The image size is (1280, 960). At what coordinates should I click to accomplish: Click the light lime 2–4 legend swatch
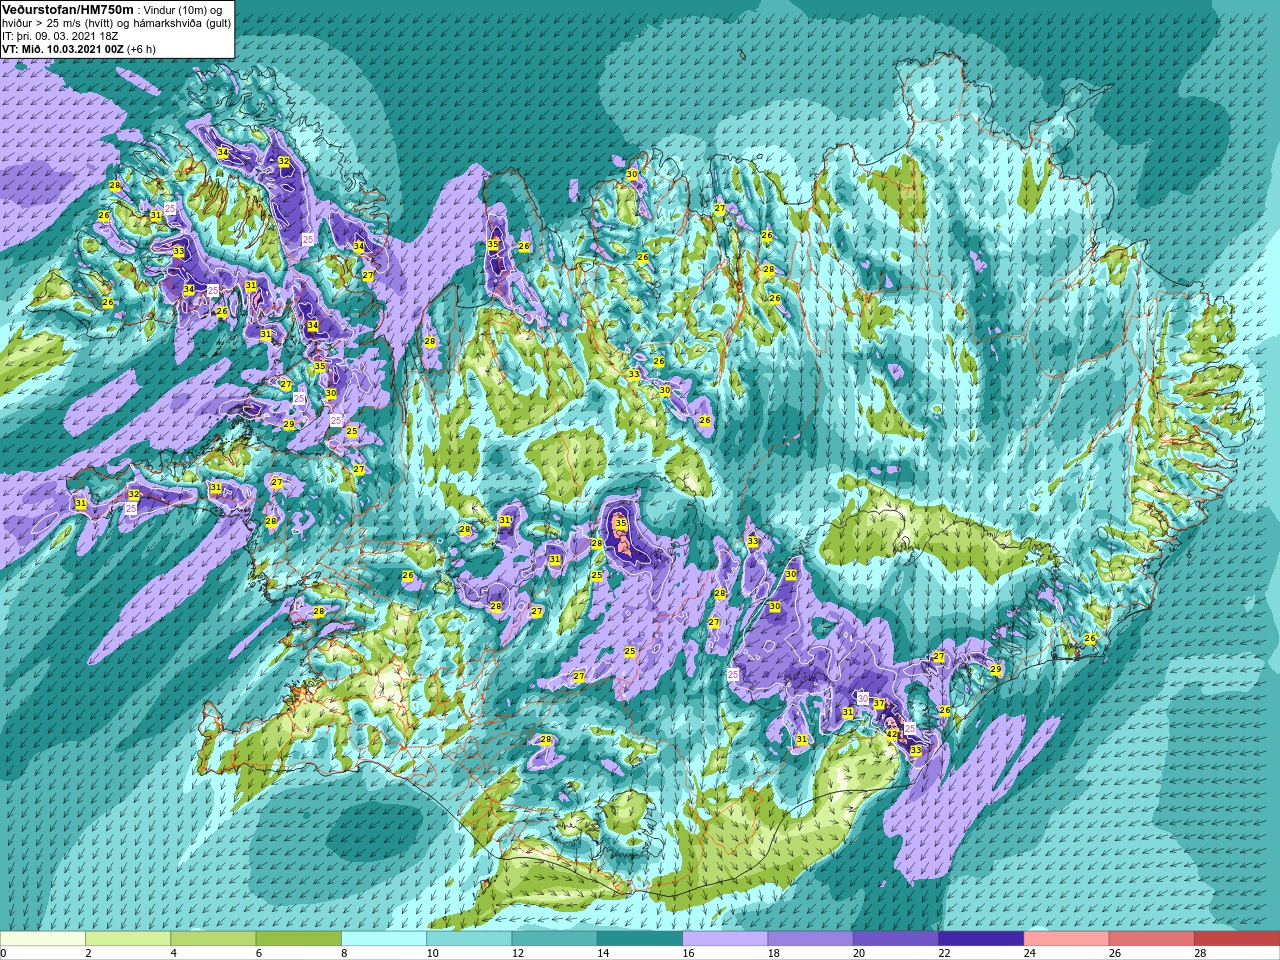click(x=128, y=939)
